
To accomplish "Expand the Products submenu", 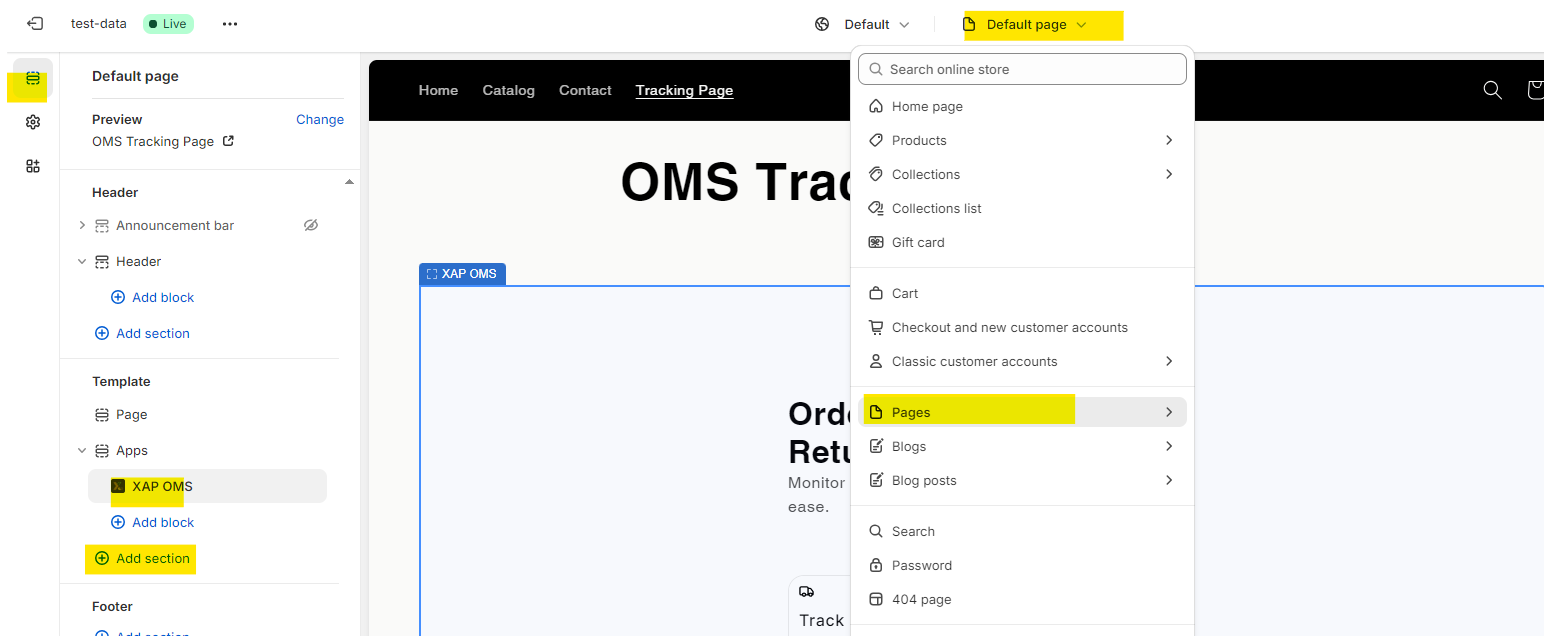I will [x=1168, y=140].
